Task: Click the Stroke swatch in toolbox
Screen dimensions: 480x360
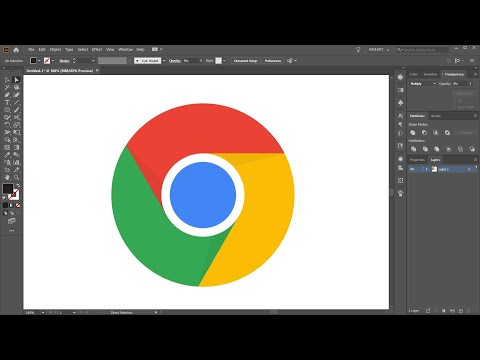Action: point(14,194)
